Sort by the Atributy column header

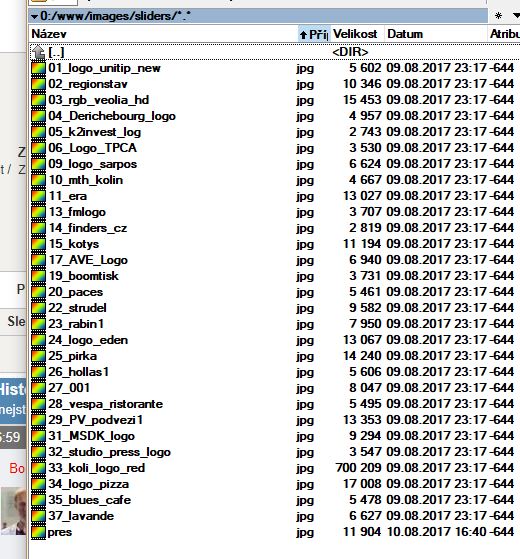coord(504,34)
